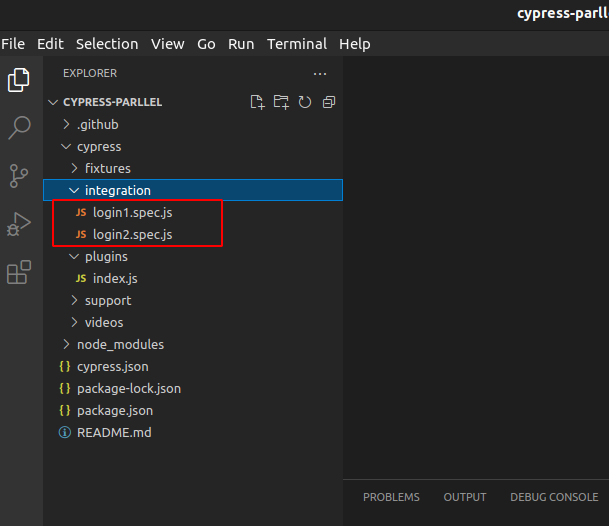Open the Go menu
This screenshot has height=526, width=609.
pyautogui.click(x=206, y=44)
